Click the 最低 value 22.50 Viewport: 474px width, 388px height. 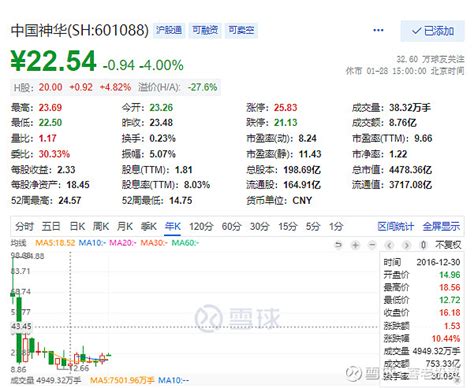point(50,123)
